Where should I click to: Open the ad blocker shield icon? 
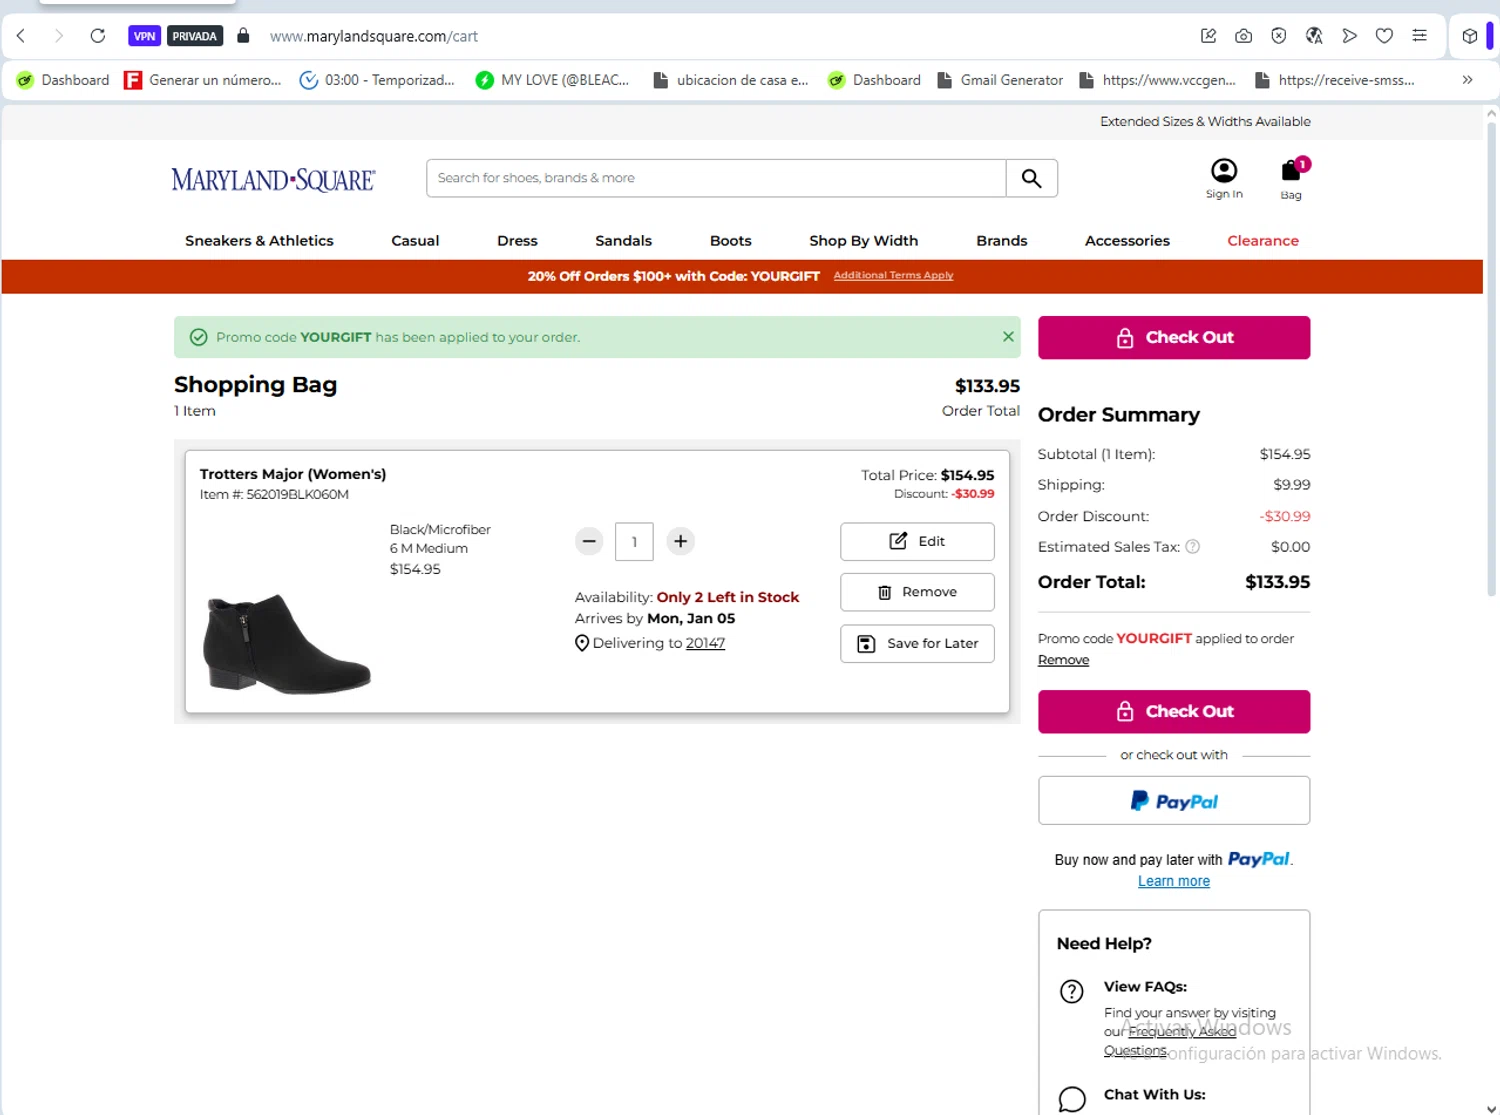point(1278,36)
